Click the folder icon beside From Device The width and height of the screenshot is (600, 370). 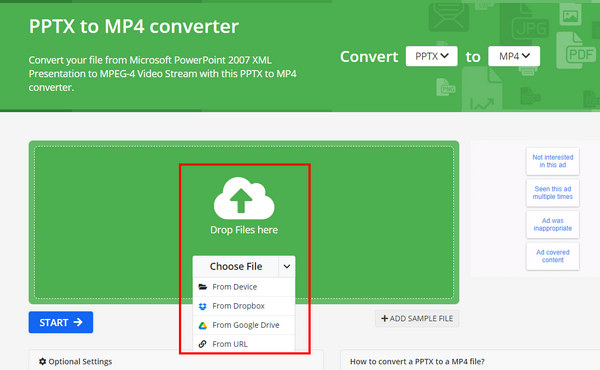tap(203, 287)
